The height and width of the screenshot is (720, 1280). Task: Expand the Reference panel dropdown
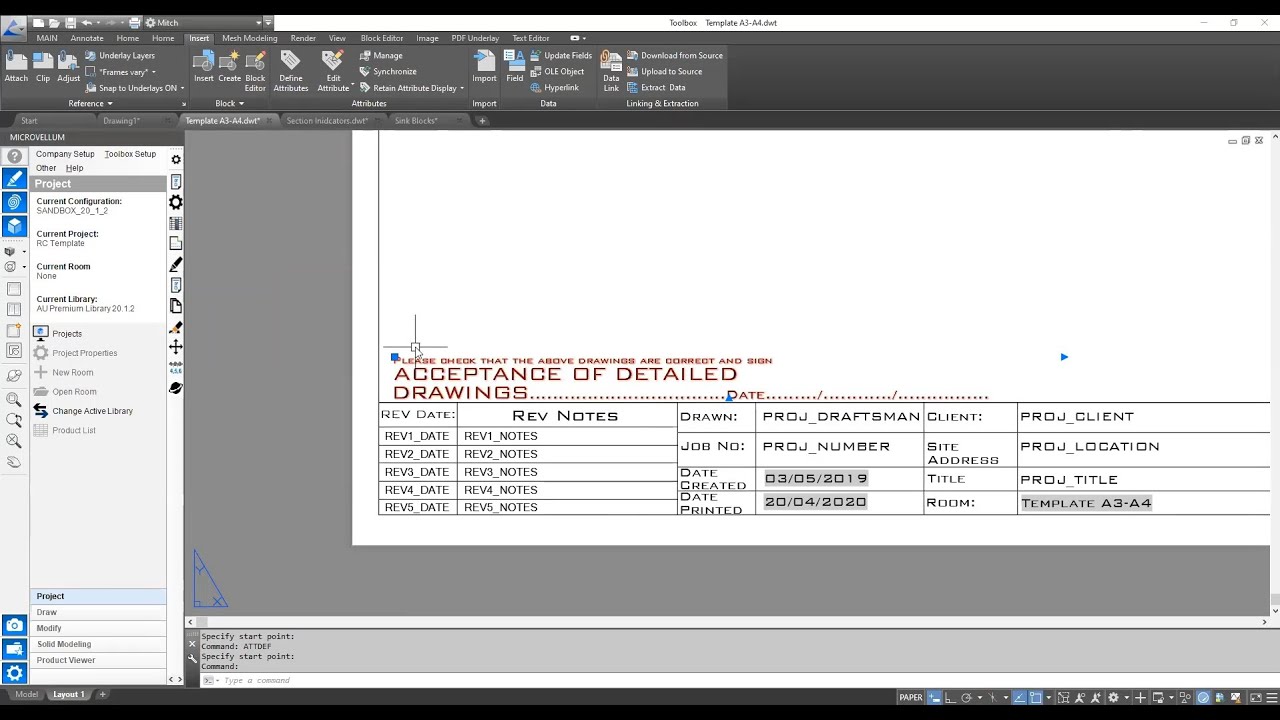click(x=90, y=103)
